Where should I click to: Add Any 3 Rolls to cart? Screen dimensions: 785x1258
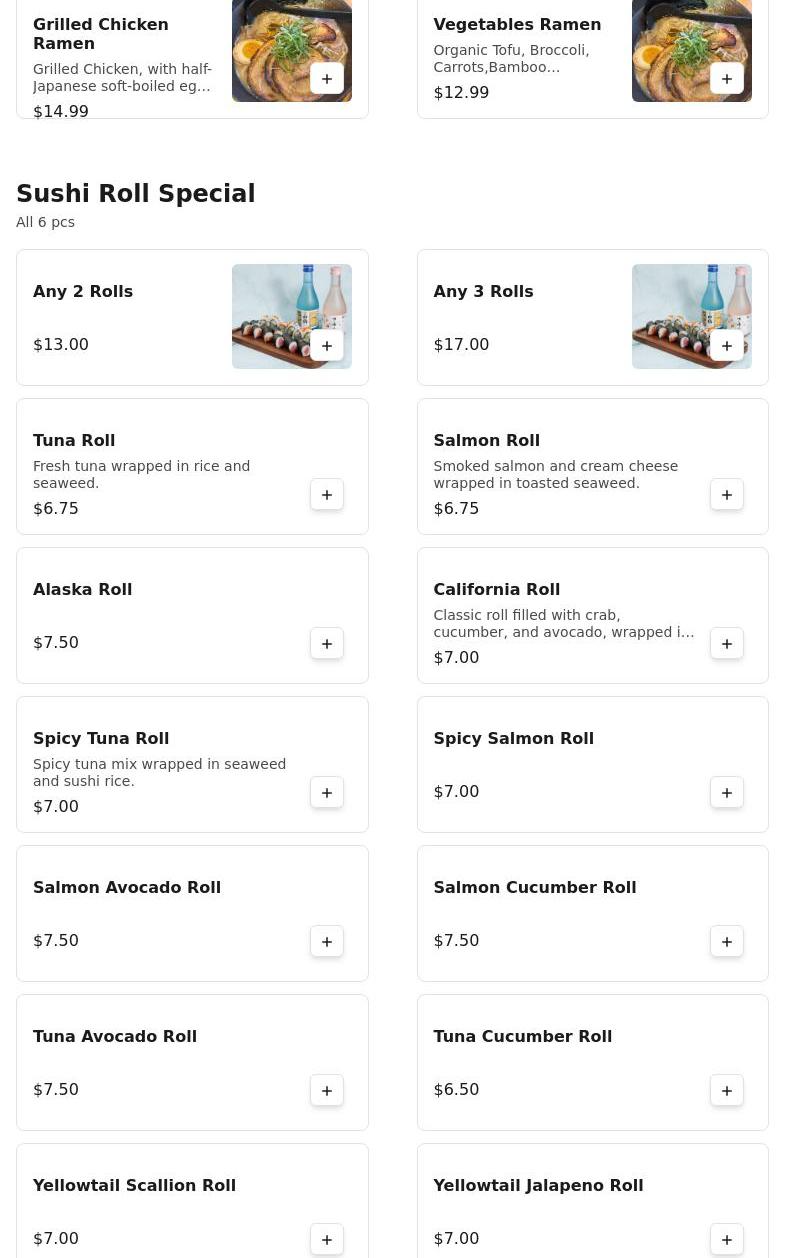pyautogui.click(x=727, y=345)
